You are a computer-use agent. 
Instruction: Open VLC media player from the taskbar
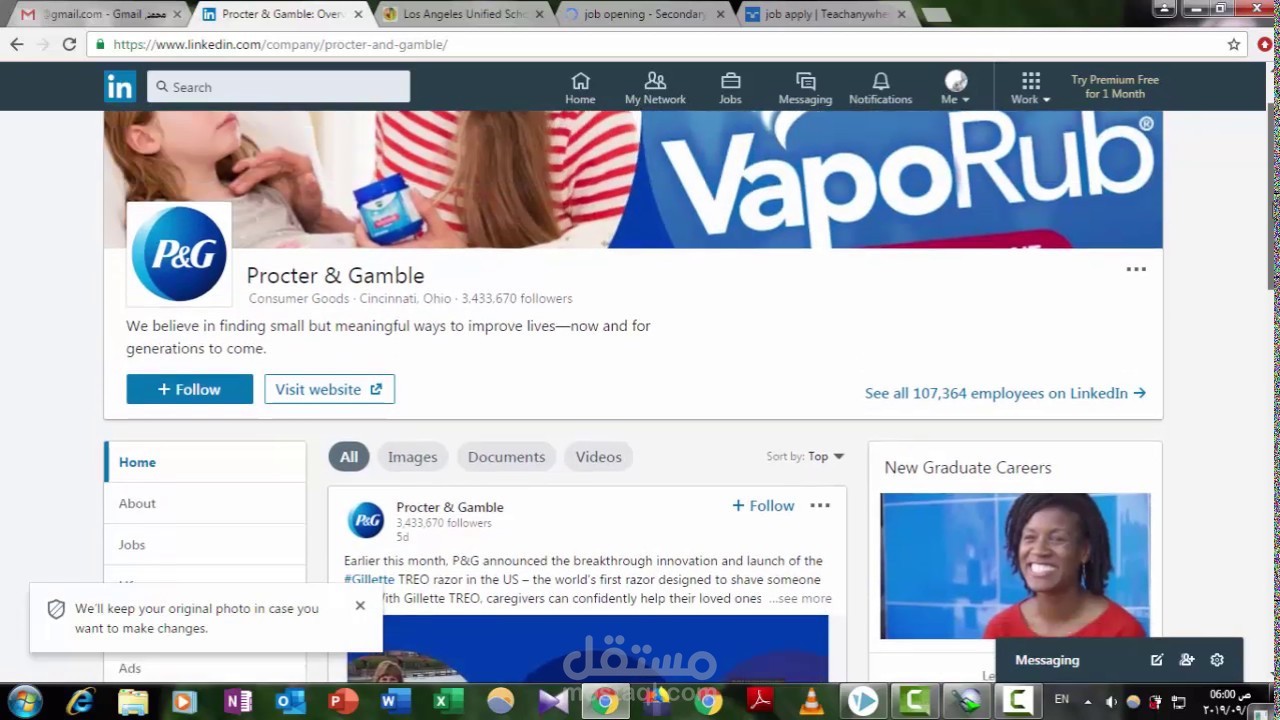point(811,701)
